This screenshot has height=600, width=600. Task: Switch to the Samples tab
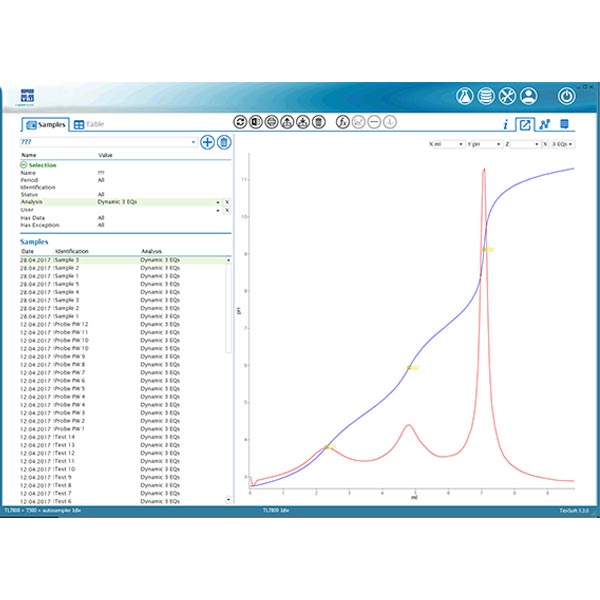click(x=45, y=124)
